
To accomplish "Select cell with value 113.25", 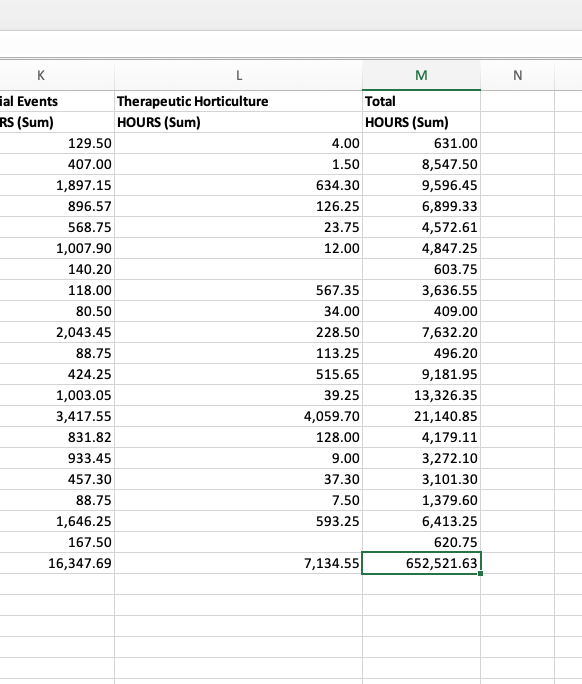I will click(239, 353).
